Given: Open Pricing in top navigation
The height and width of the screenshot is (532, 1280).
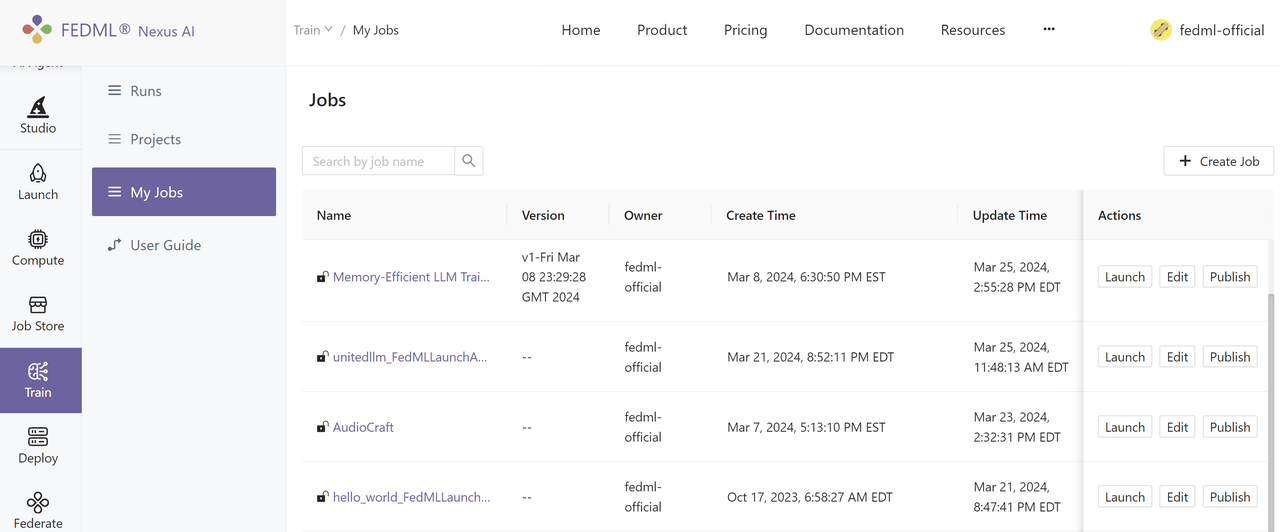Looking at the screenshot, I should [746, 30].
